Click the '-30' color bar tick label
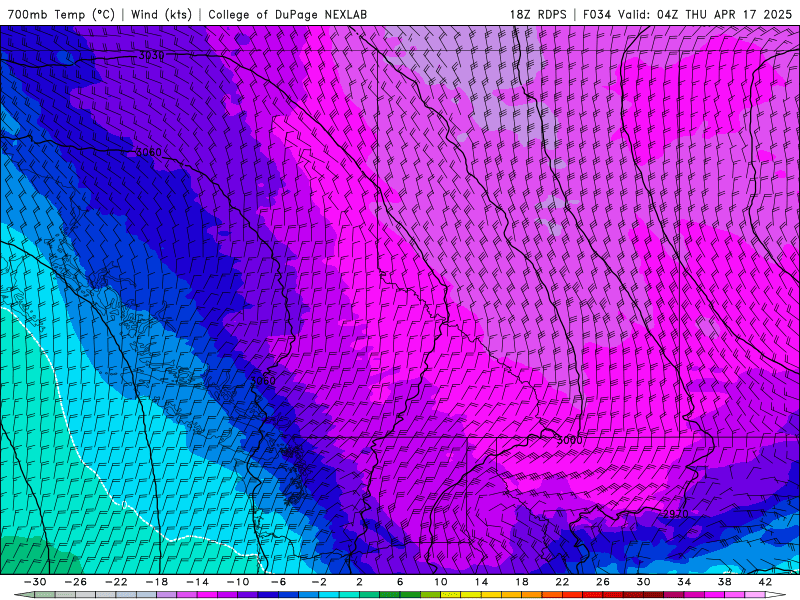This screenshot has width=800, height=600. (x=36, y=582)
